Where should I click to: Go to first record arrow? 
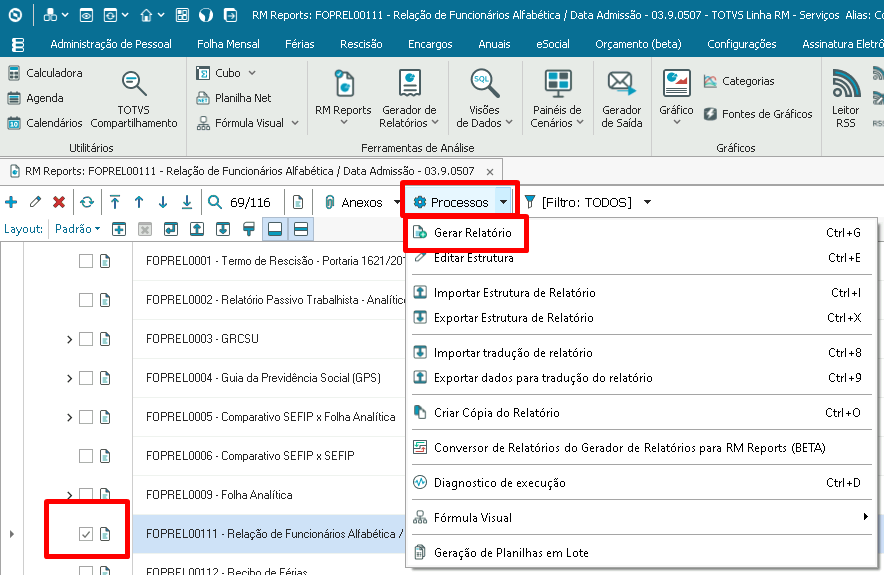tap(115, 202)
